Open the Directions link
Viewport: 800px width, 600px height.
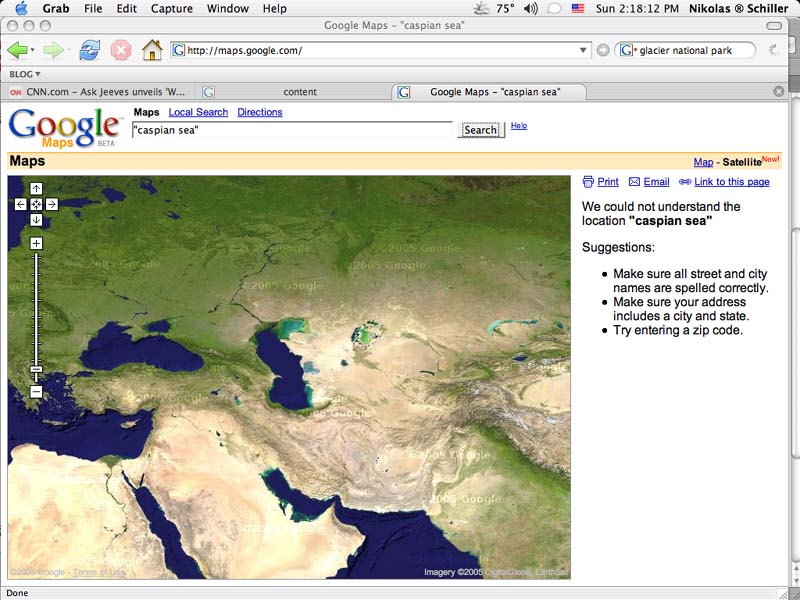pos(260,112)
